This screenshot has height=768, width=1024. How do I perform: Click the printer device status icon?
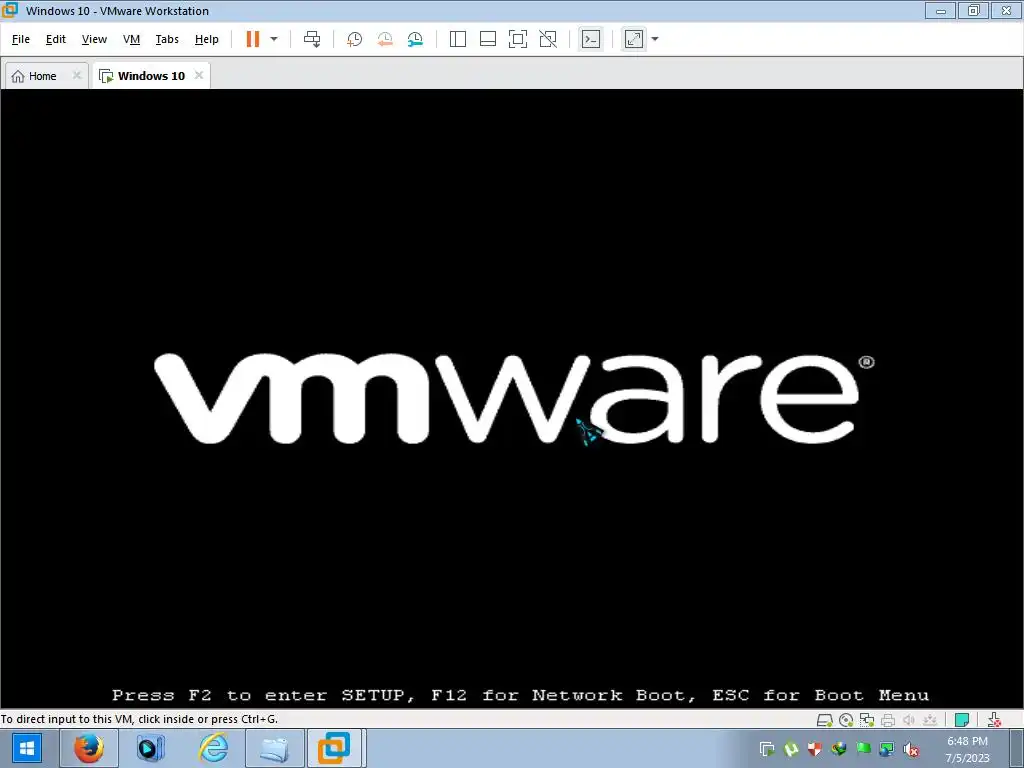click(888, 720)
